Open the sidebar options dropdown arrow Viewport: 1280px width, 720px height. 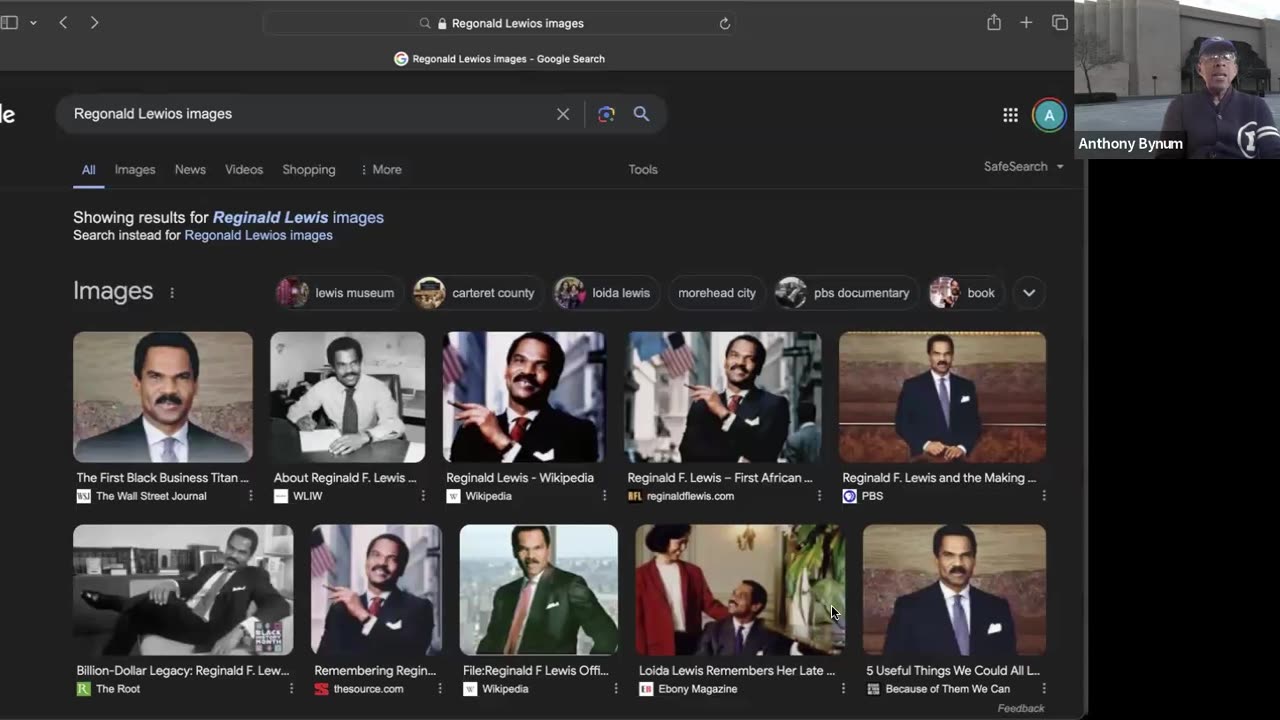33,23
